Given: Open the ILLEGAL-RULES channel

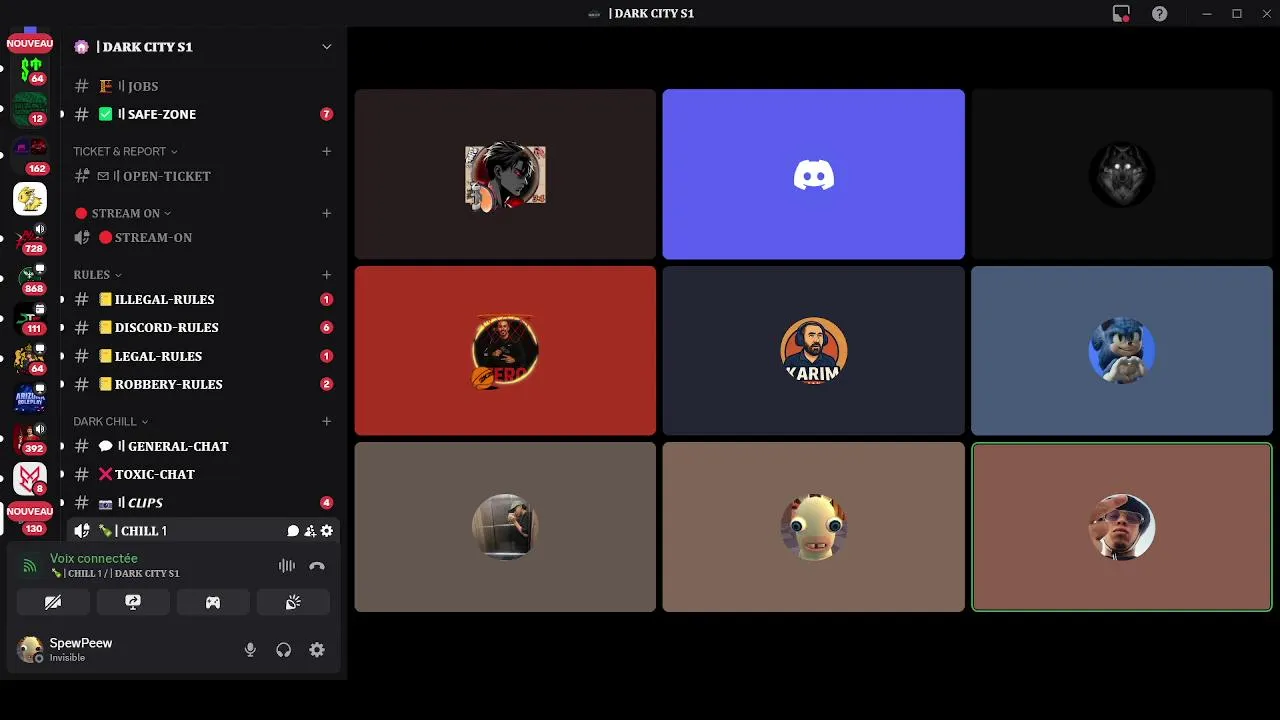Looking at the screenshot, I should pyautogui.click(x=204, y=299).
